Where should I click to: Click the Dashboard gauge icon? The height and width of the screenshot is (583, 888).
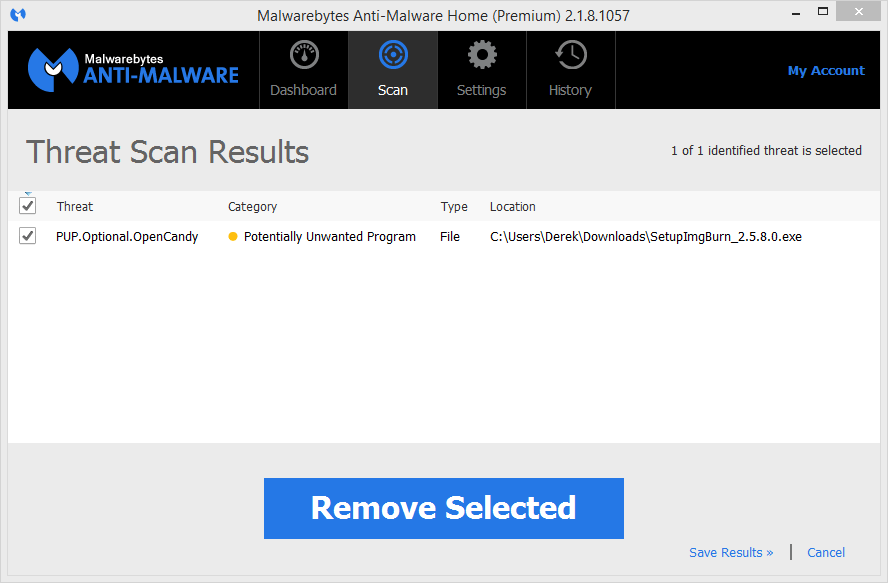coord(303,54)
